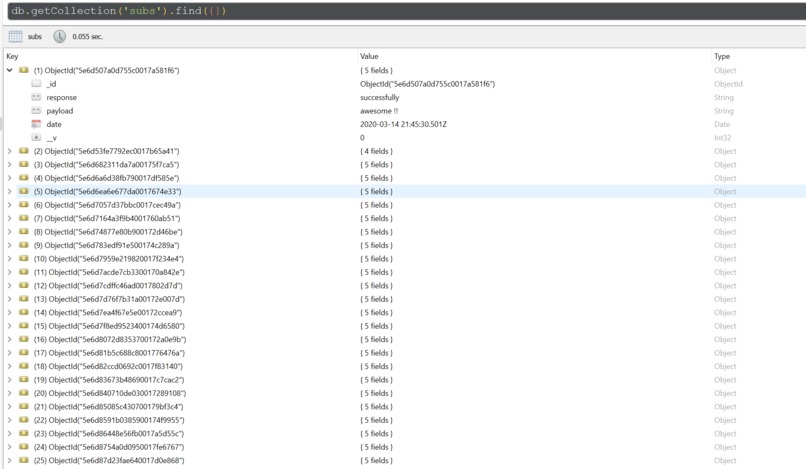Expand document (24) chevron

[9, 447]
